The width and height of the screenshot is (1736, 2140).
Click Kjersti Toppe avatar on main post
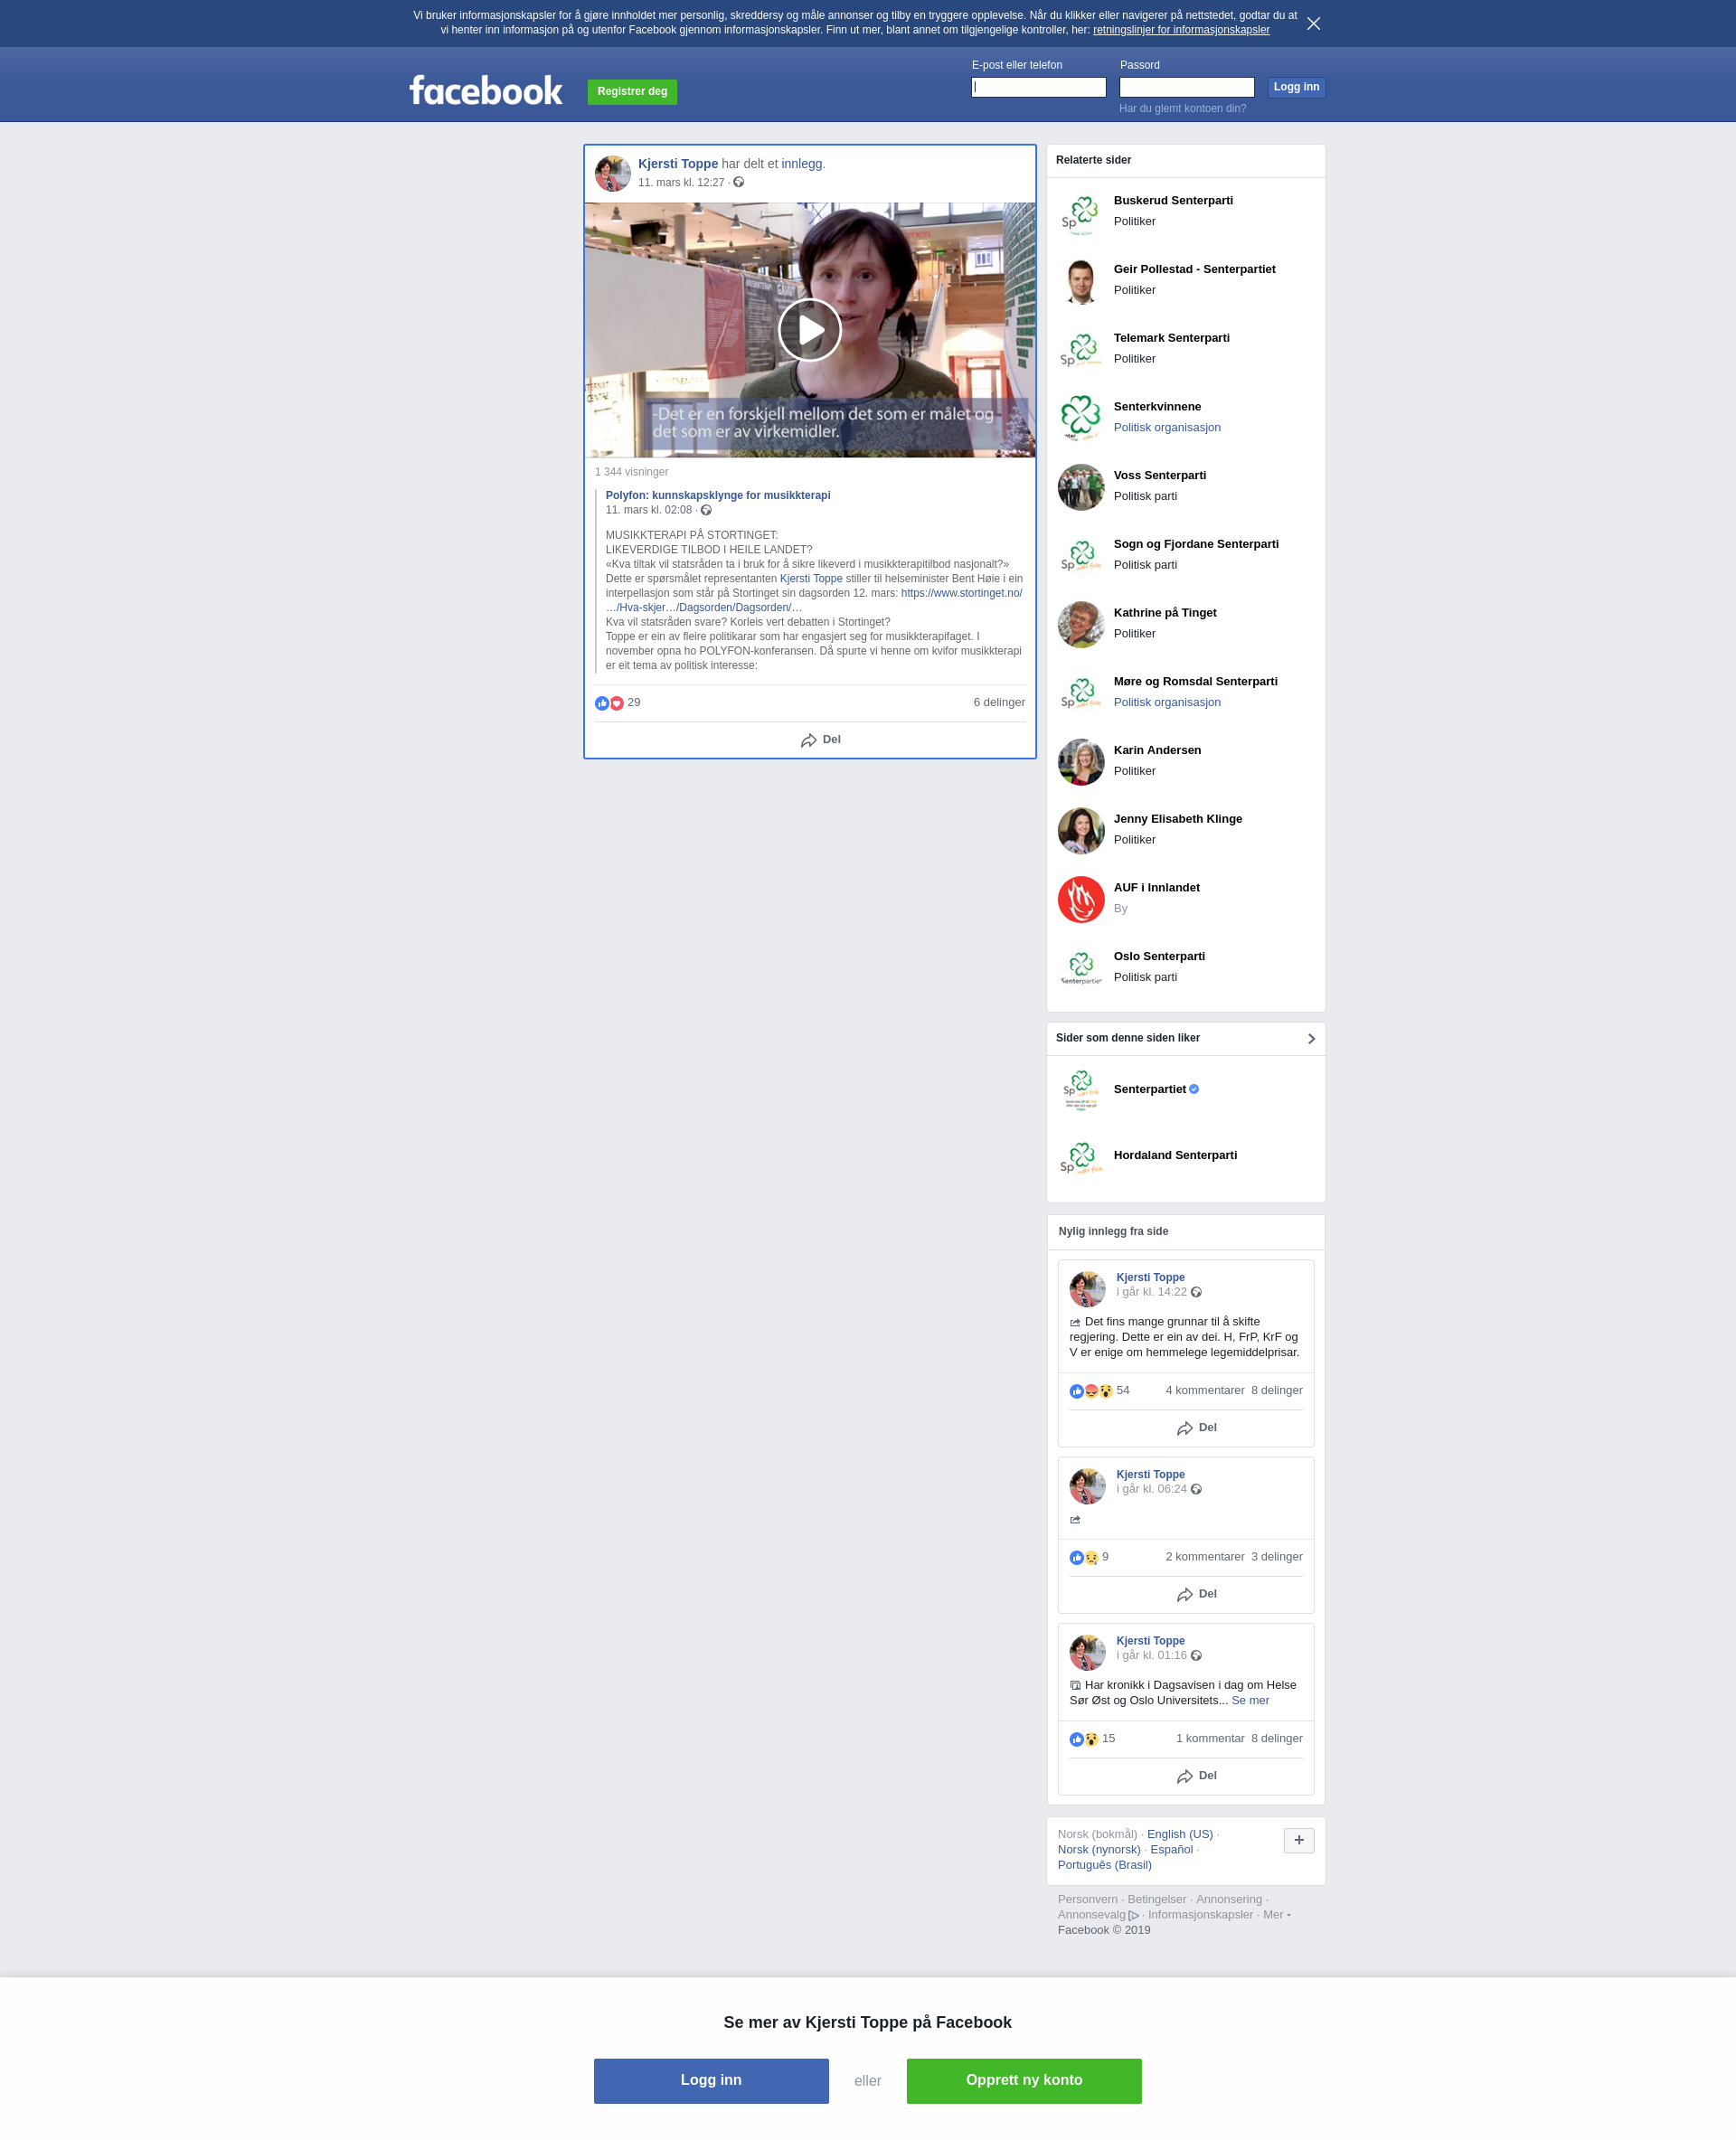click(x=613, y=173)
